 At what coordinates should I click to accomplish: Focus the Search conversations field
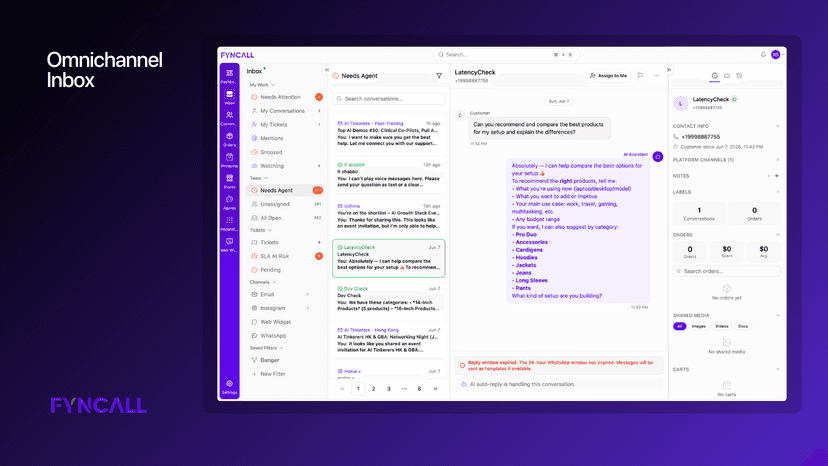pyautogui.click(x=389, y=99)
